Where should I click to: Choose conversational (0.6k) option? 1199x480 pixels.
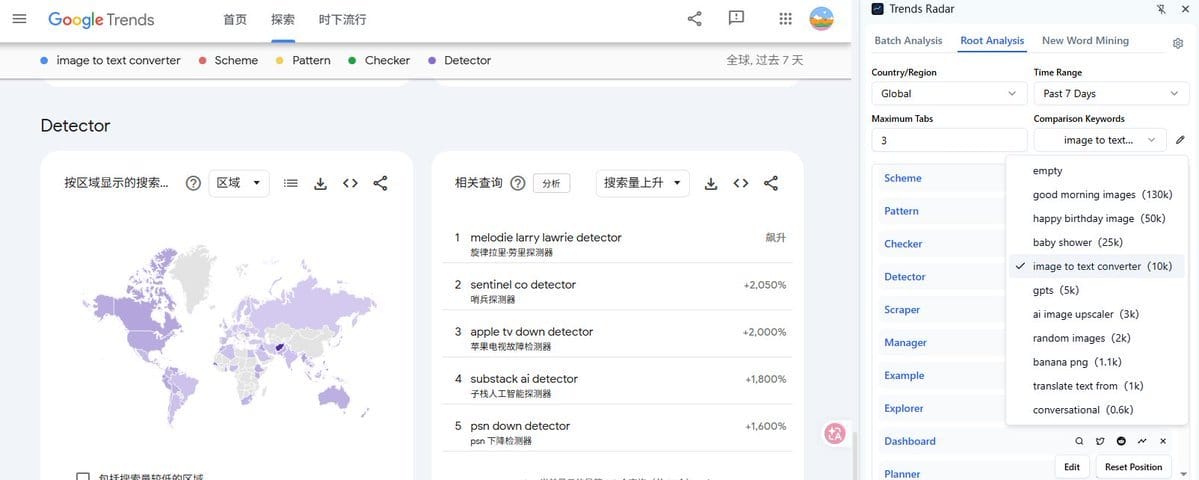point(1097,410)
